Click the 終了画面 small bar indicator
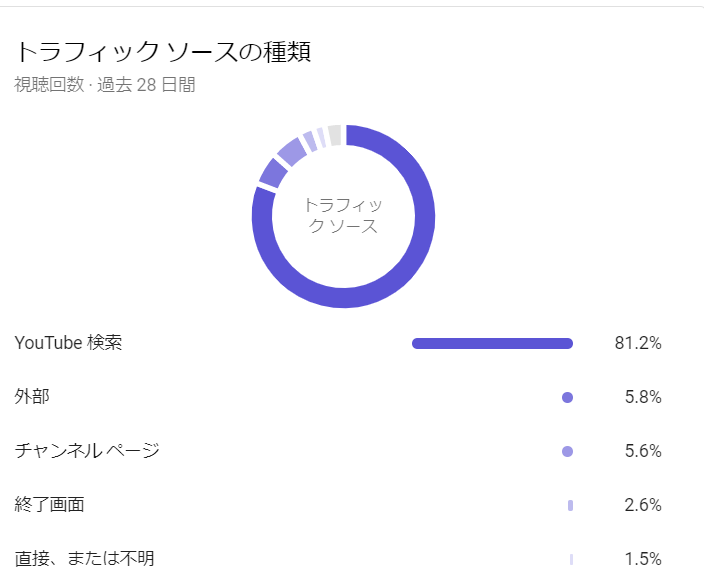This screenshot has width=704, height=579. click(570, 505)
